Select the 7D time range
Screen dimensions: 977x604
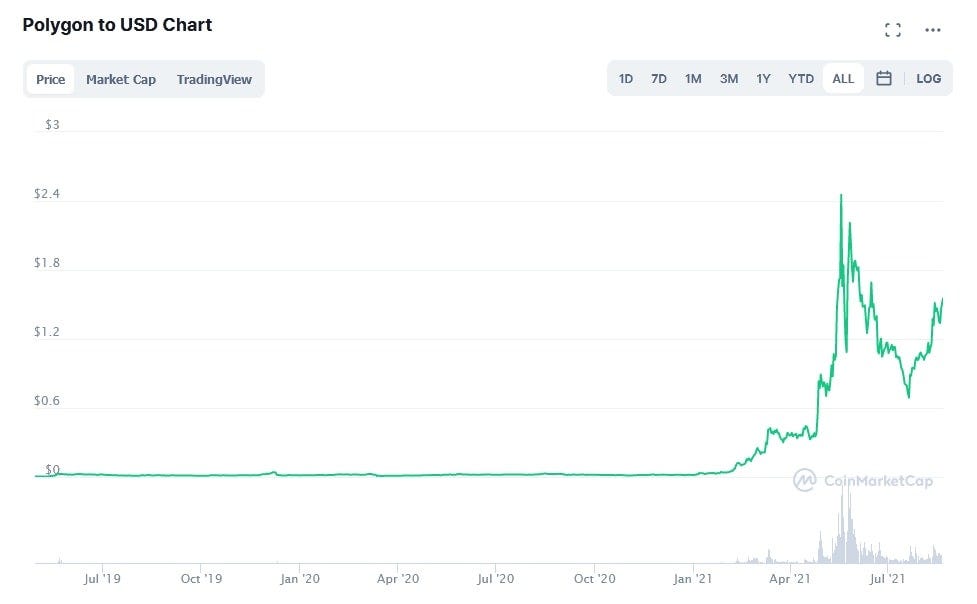pyautogui.click(x=658, y=78)
